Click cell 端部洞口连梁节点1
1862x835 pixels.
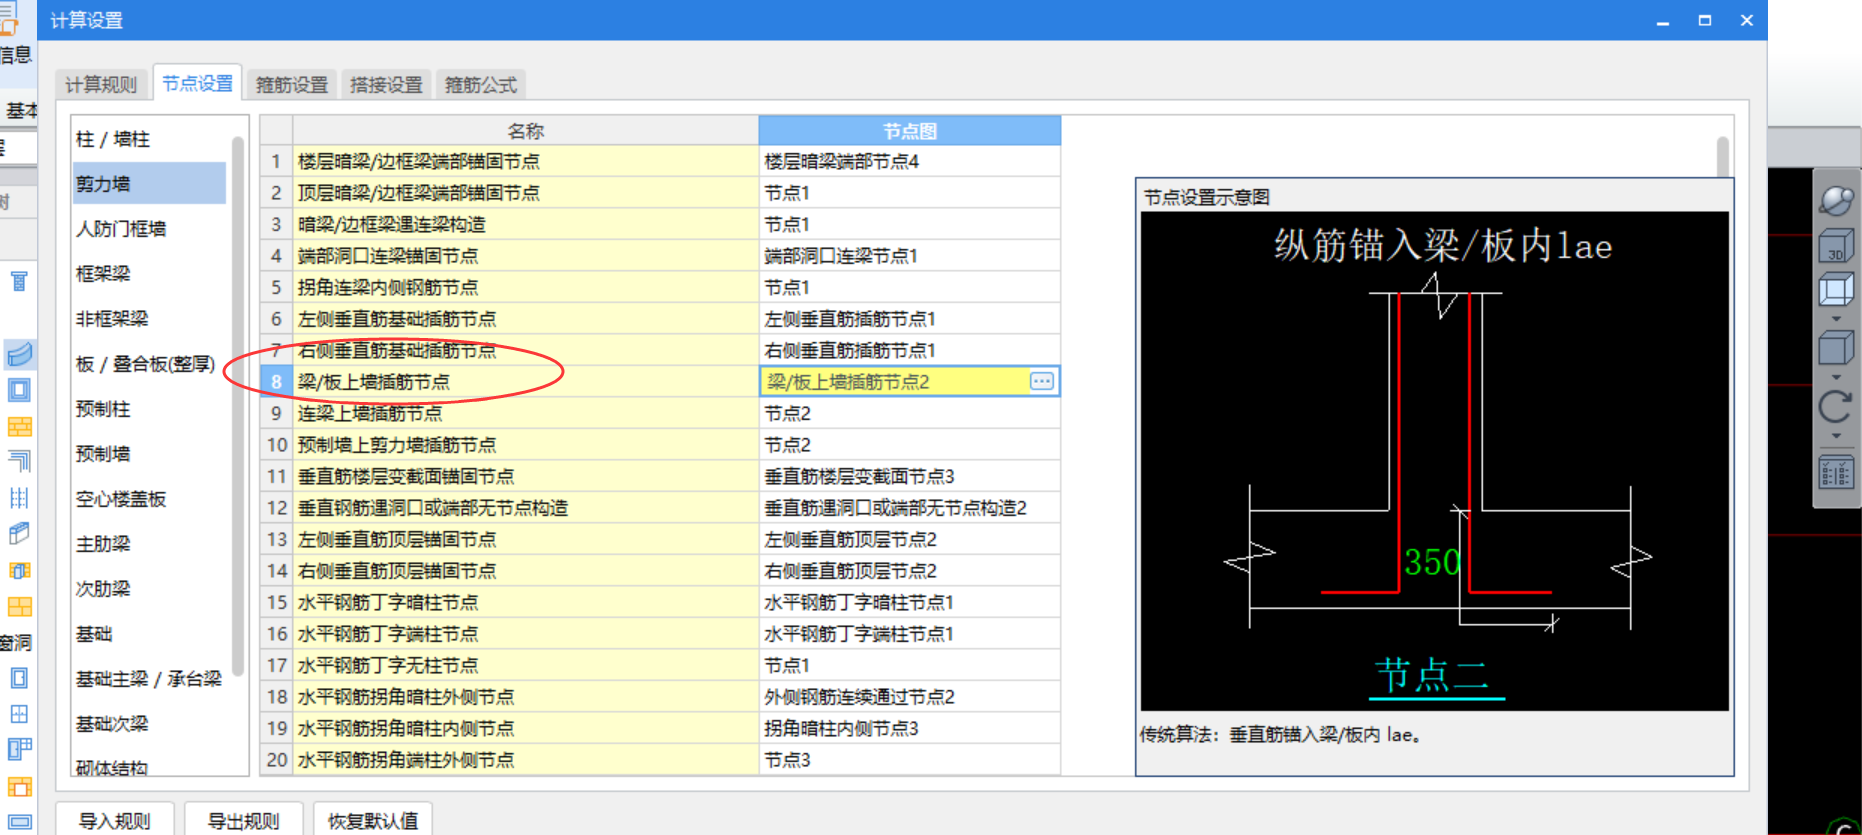coord(910,256)
